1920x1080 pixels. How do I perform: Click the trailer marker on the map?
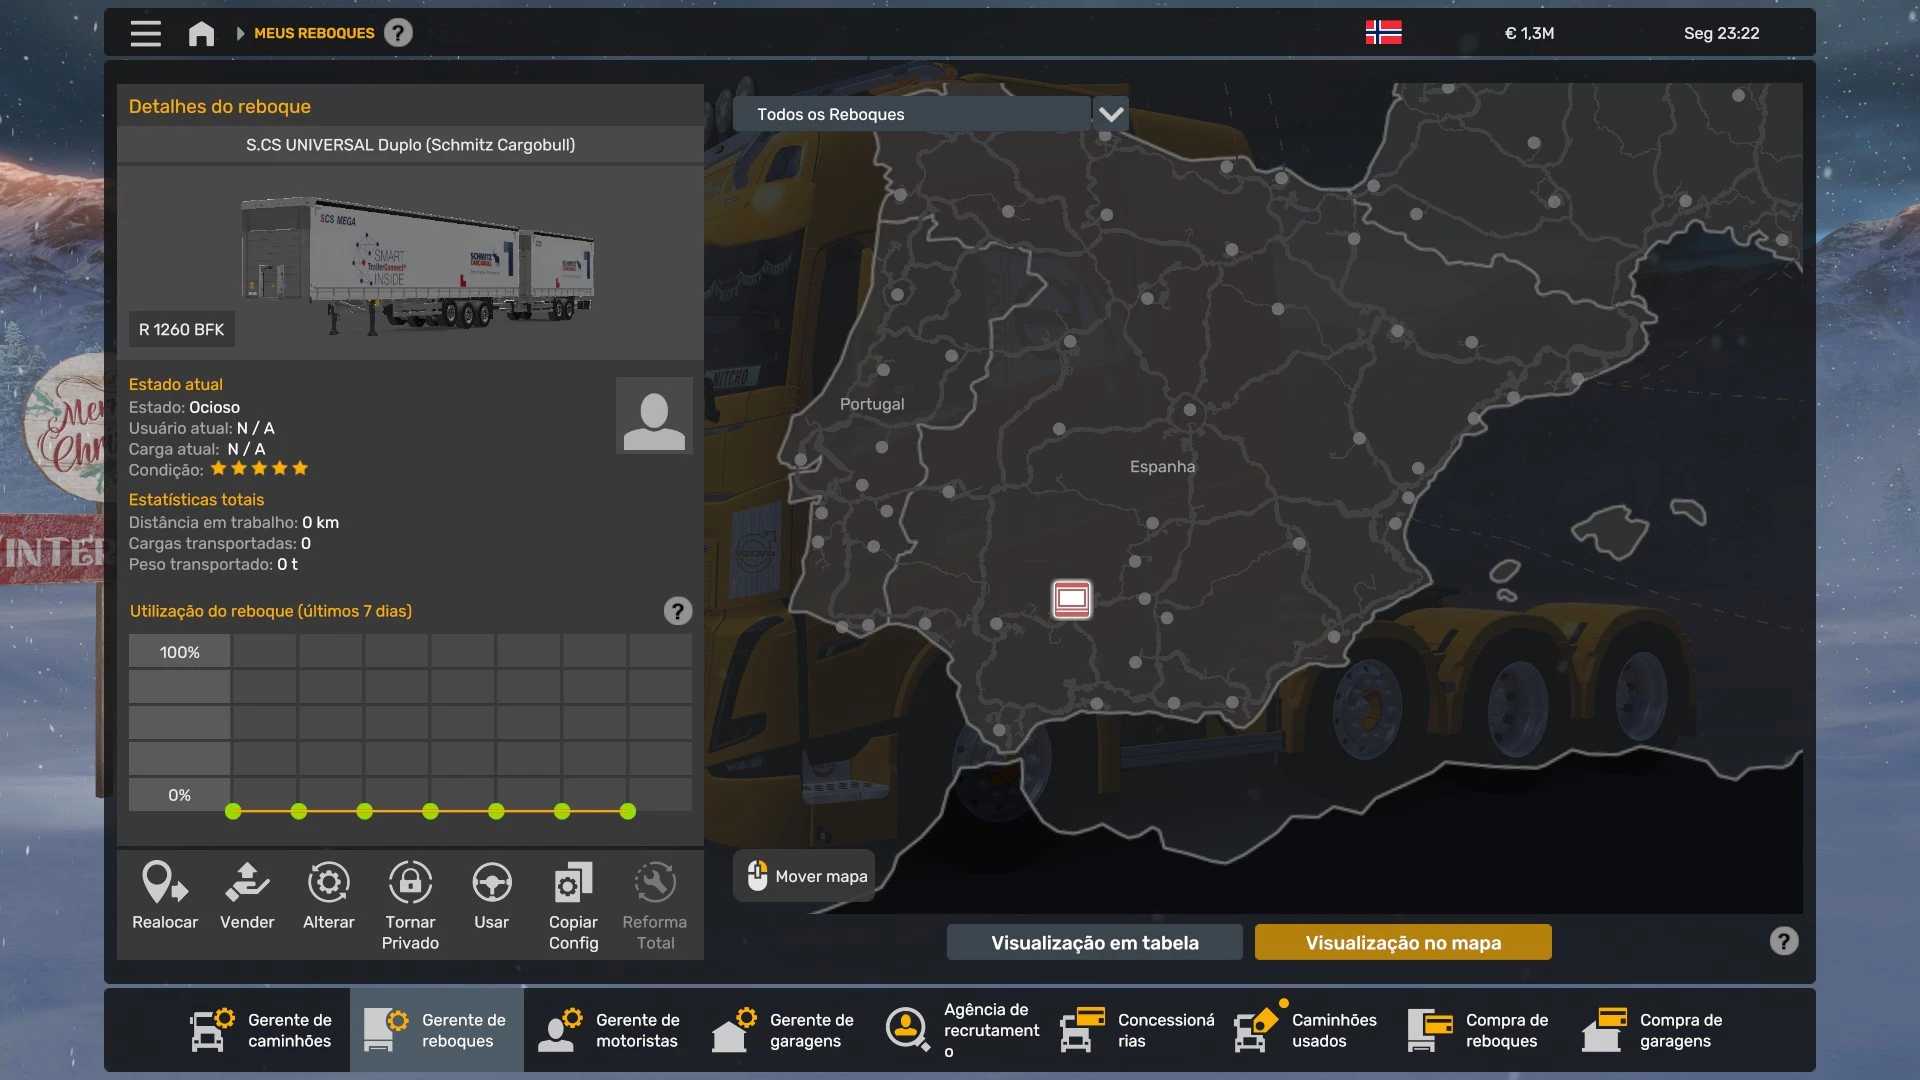pyautogui.click(x=1071, y=599)
